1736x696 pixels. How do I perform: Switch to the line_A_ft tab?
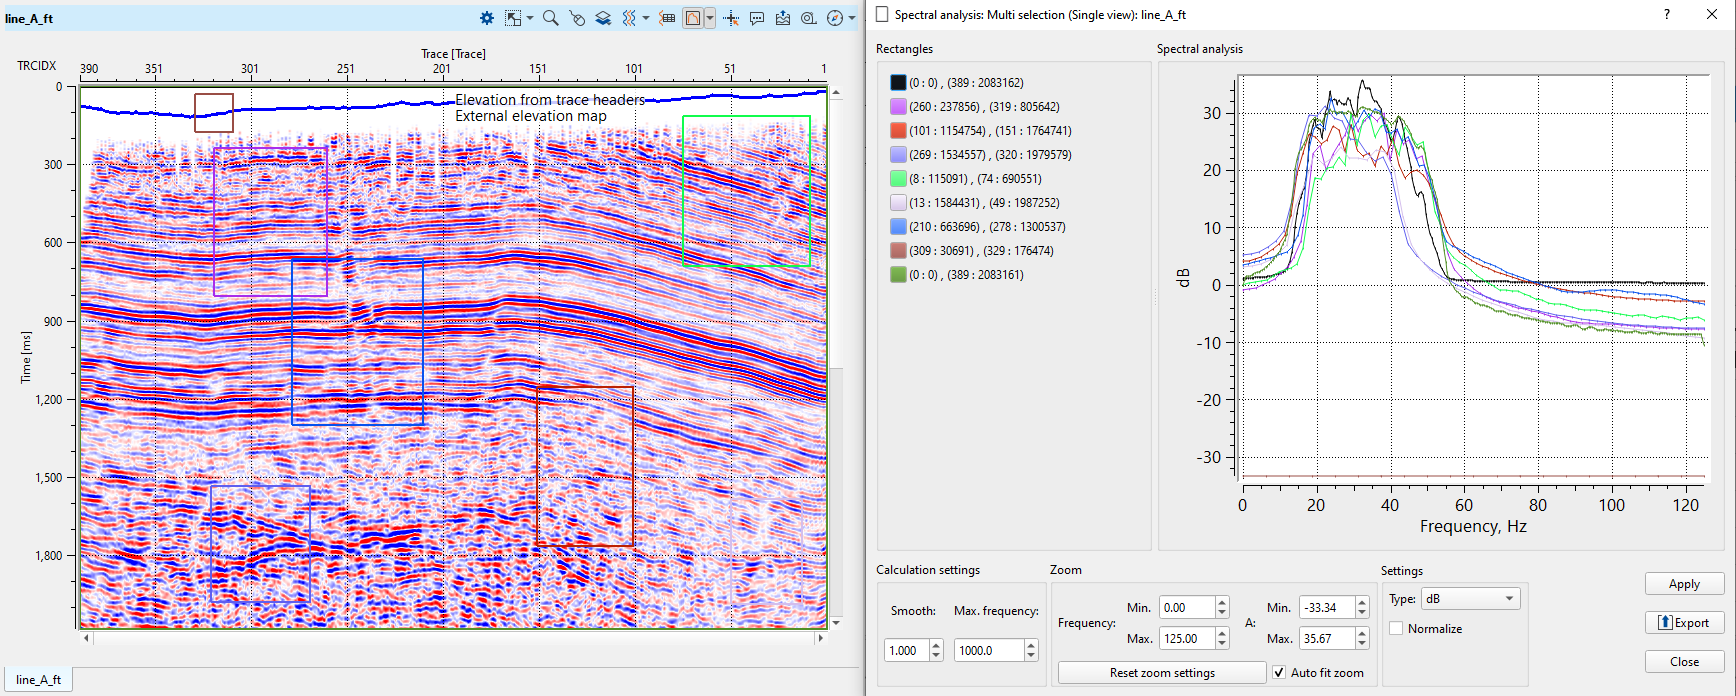(x=39, y=680)
